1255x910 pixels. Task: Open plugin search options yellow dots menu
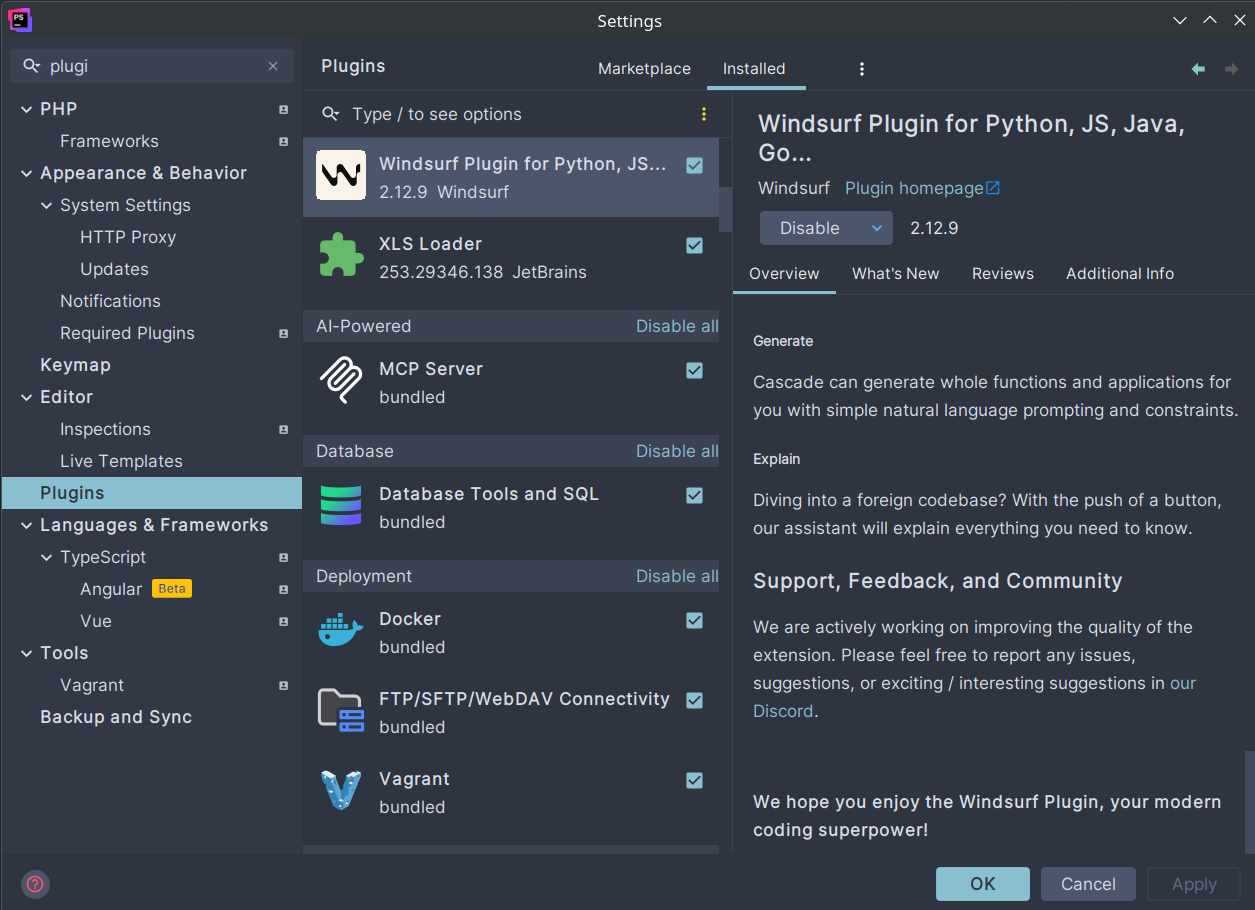click(704, 114)
